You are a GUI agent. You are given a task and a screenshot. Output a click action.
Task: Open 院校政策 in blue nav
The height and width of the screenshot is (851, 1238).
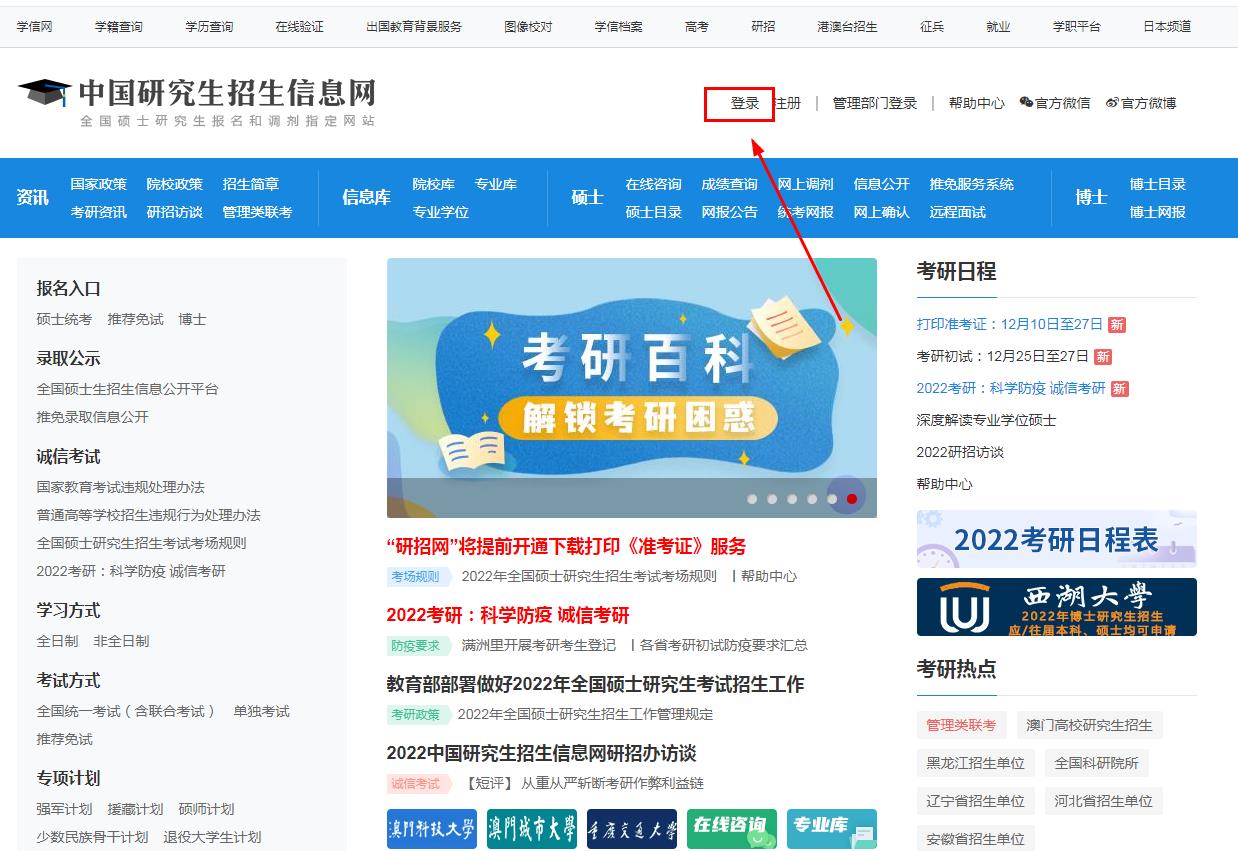pyautogui.click(x=175, y=184)
